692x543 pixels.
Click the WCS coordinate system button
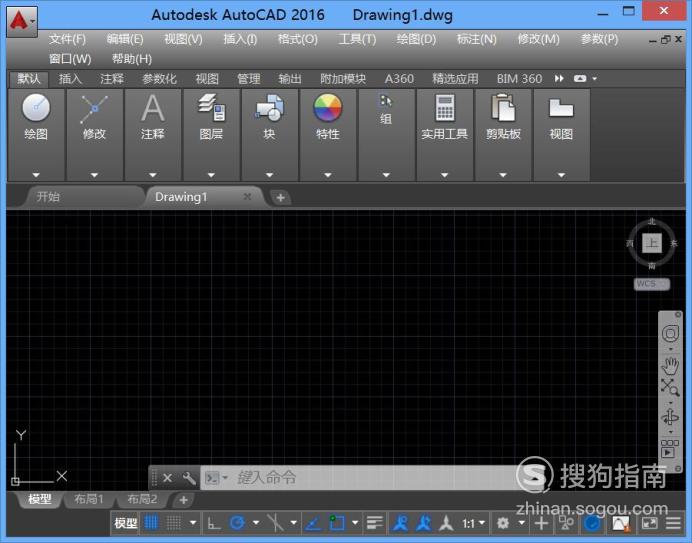(x=652, y=284)
